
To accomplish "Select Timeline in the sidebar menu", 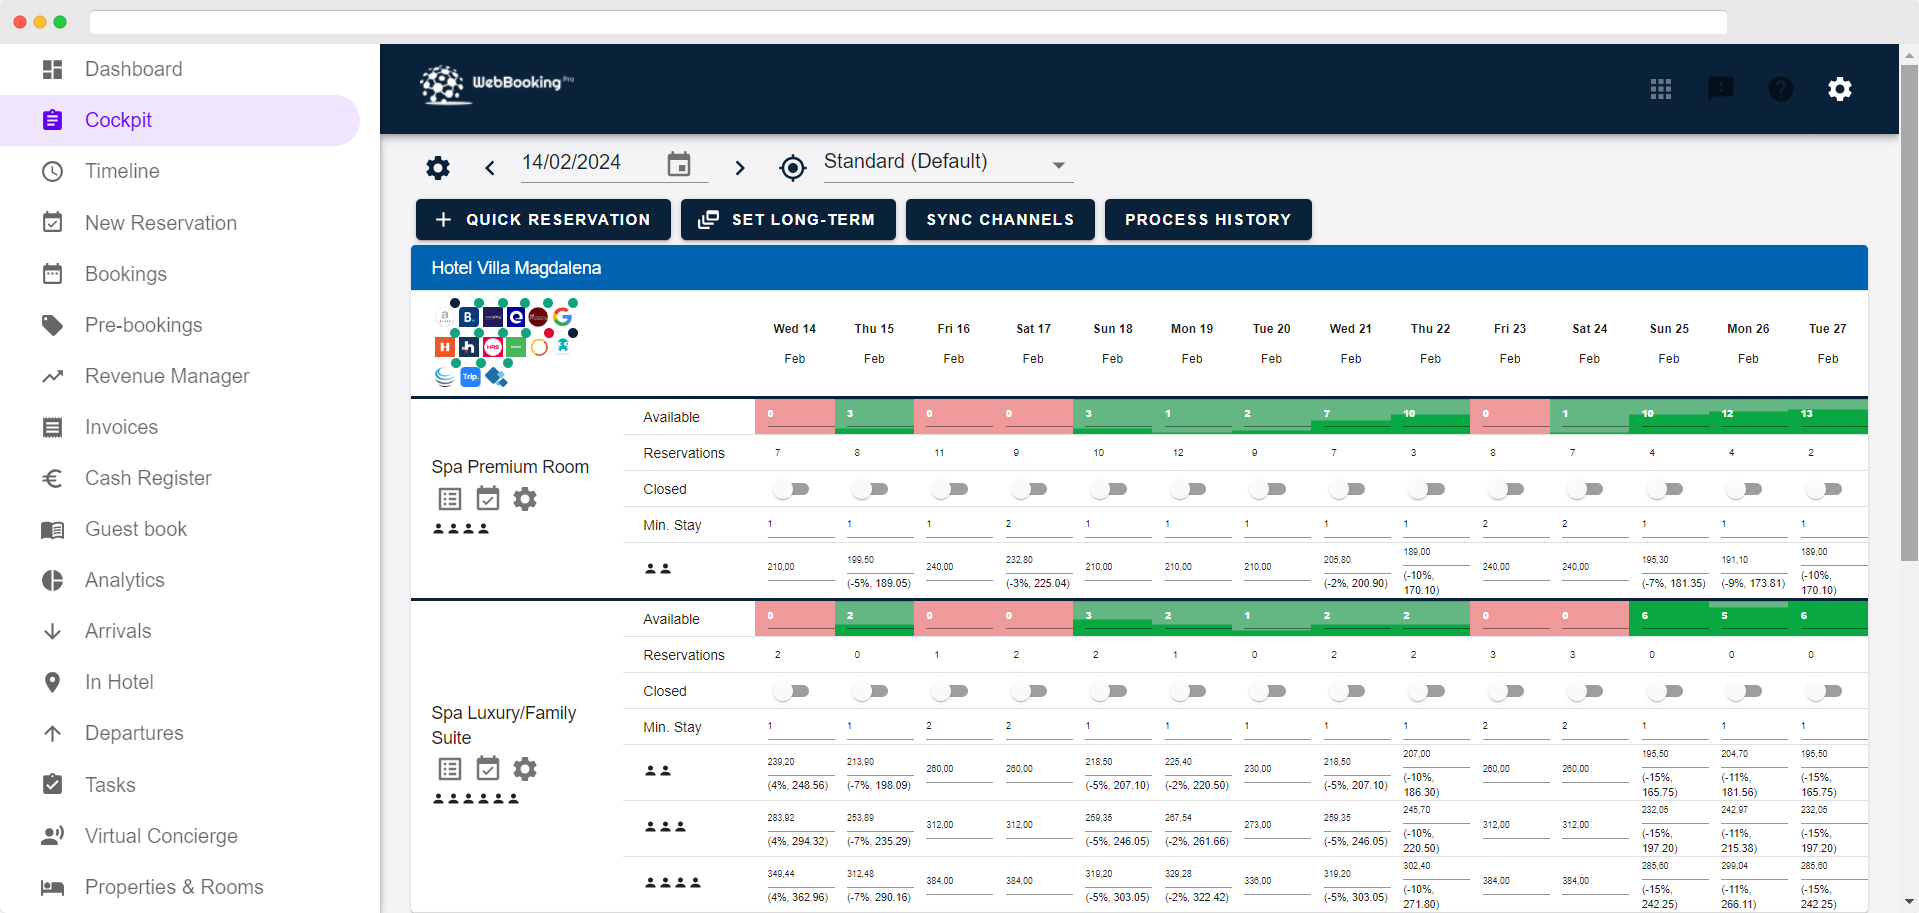I will click(122, 171).
